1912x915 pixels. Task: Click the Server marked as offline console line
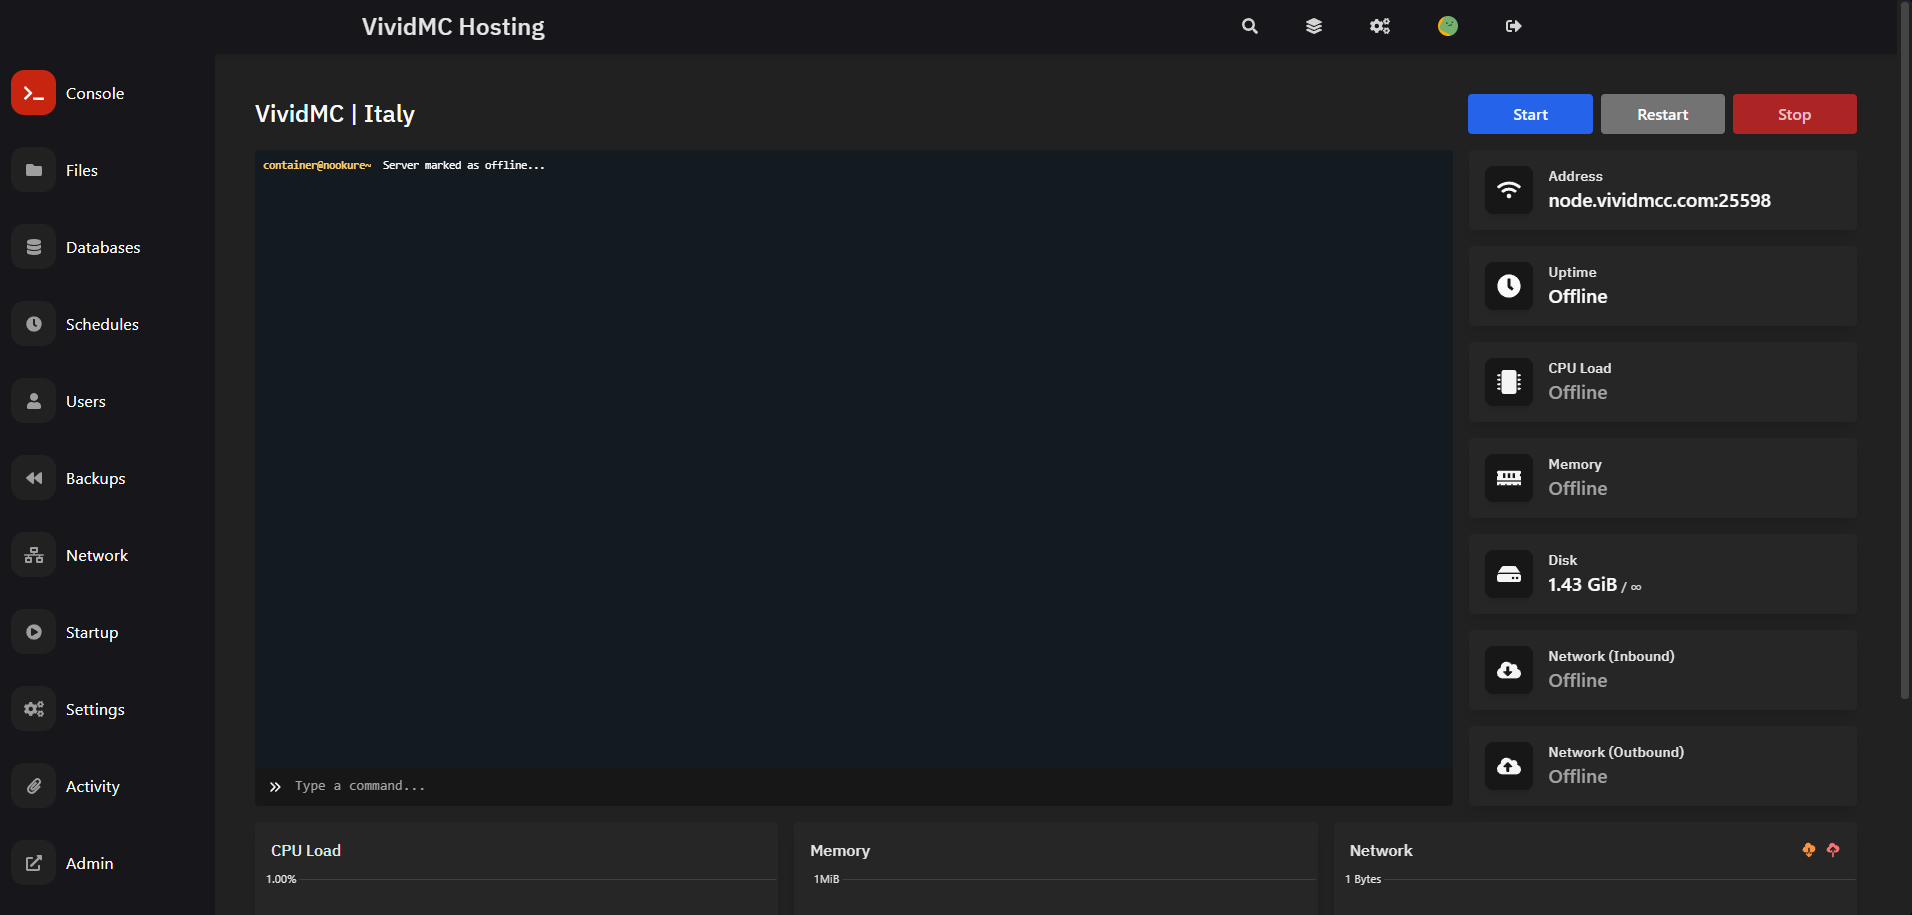pos(464,165)
